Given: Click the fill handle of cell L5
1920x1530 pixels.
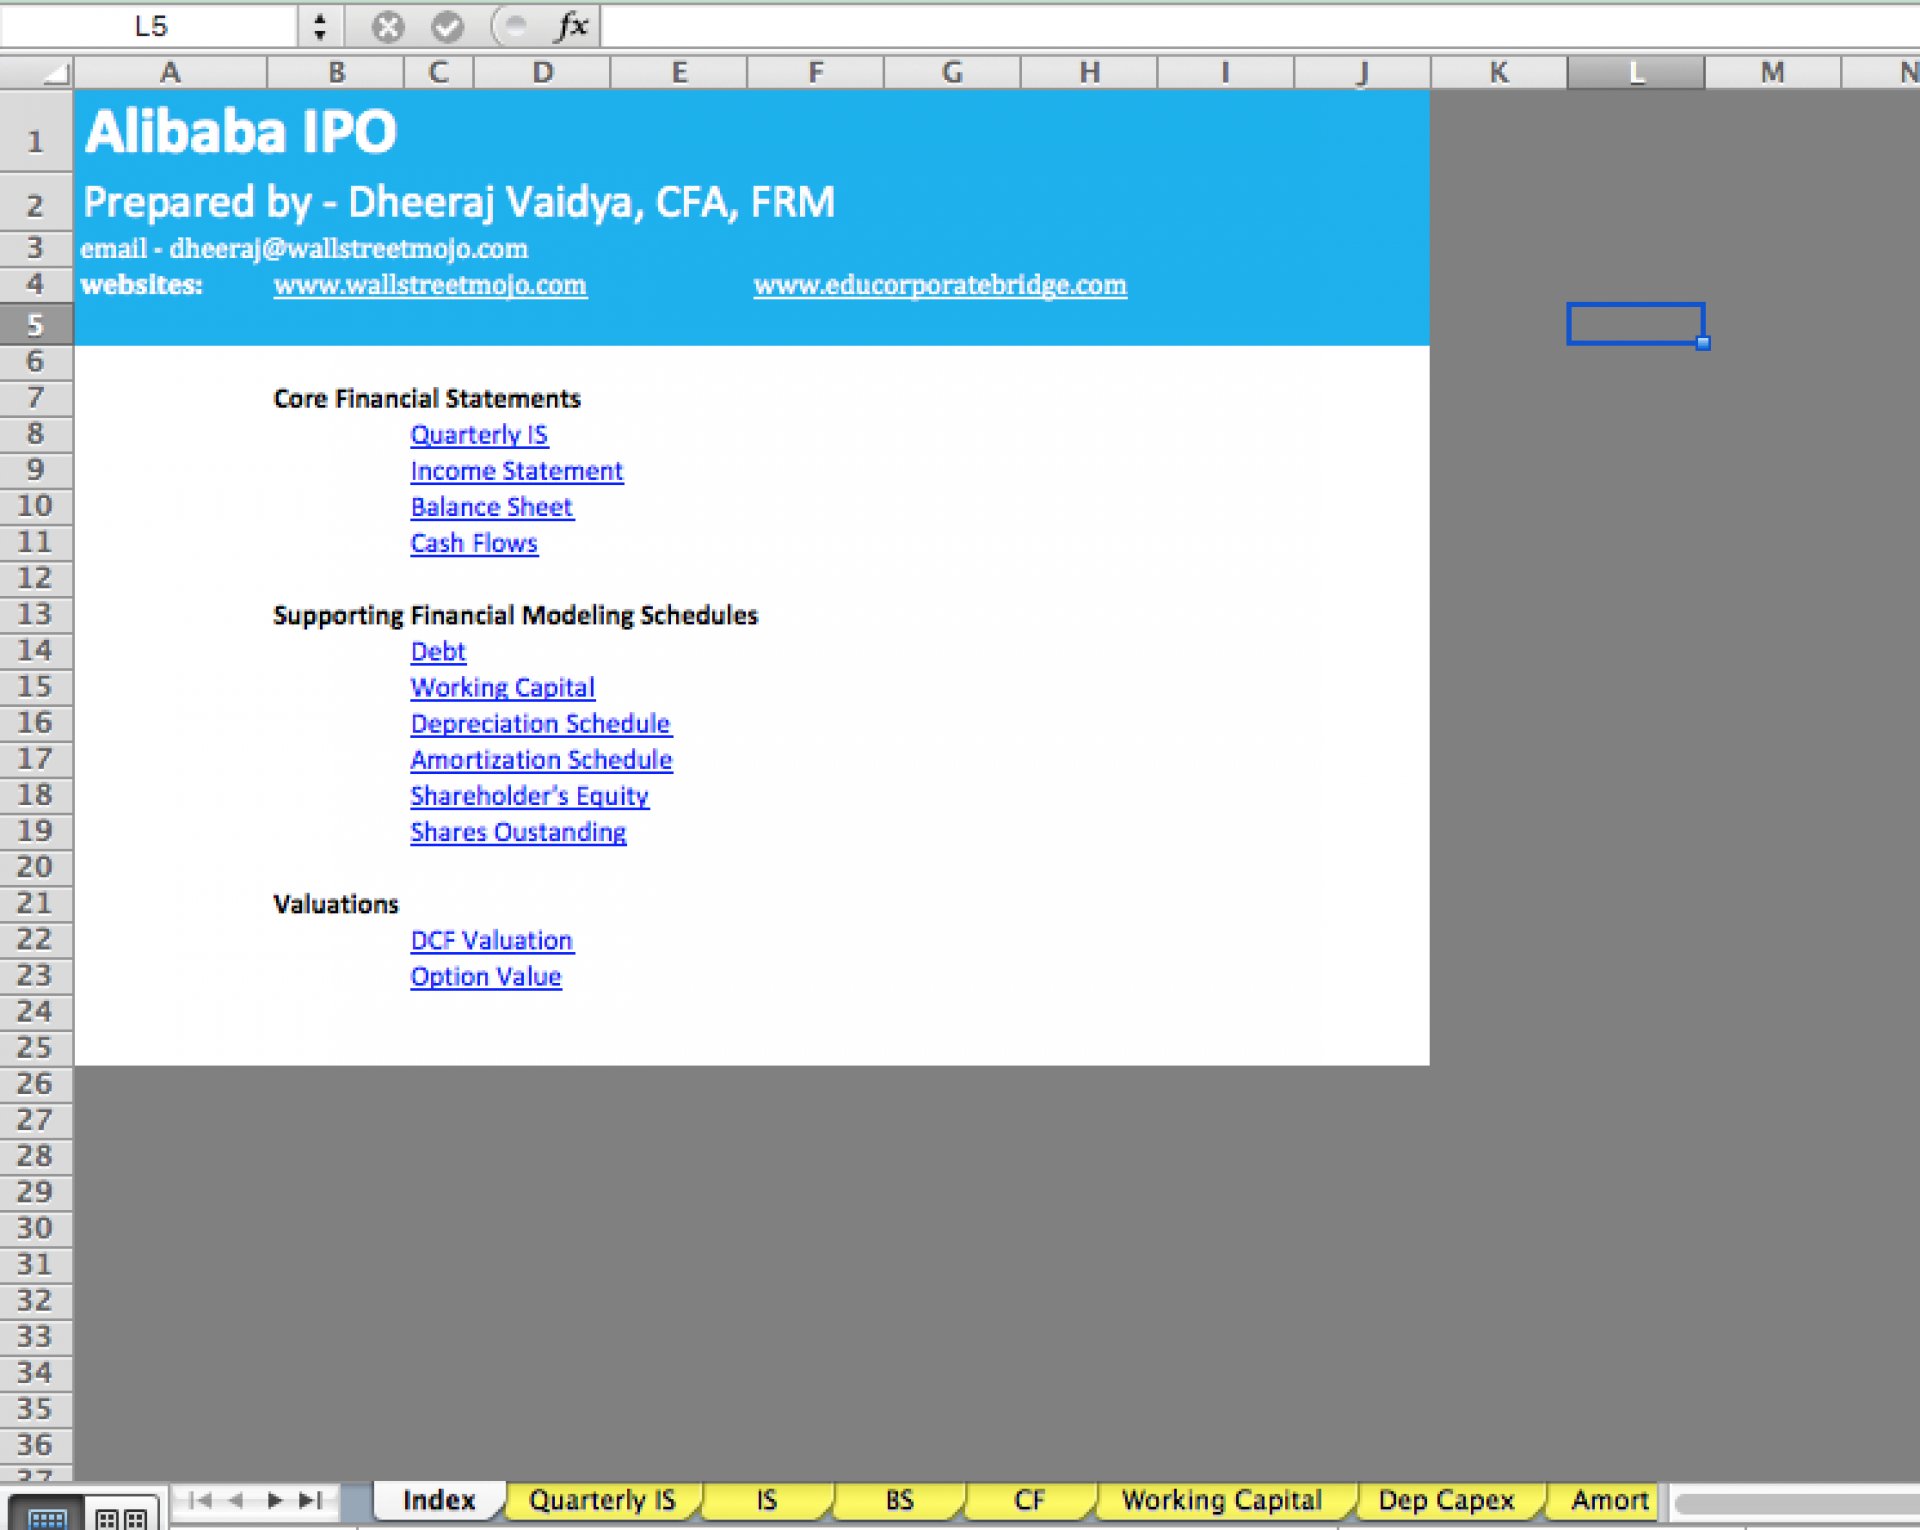Looking at the screenshot, I should [1703, 343].
